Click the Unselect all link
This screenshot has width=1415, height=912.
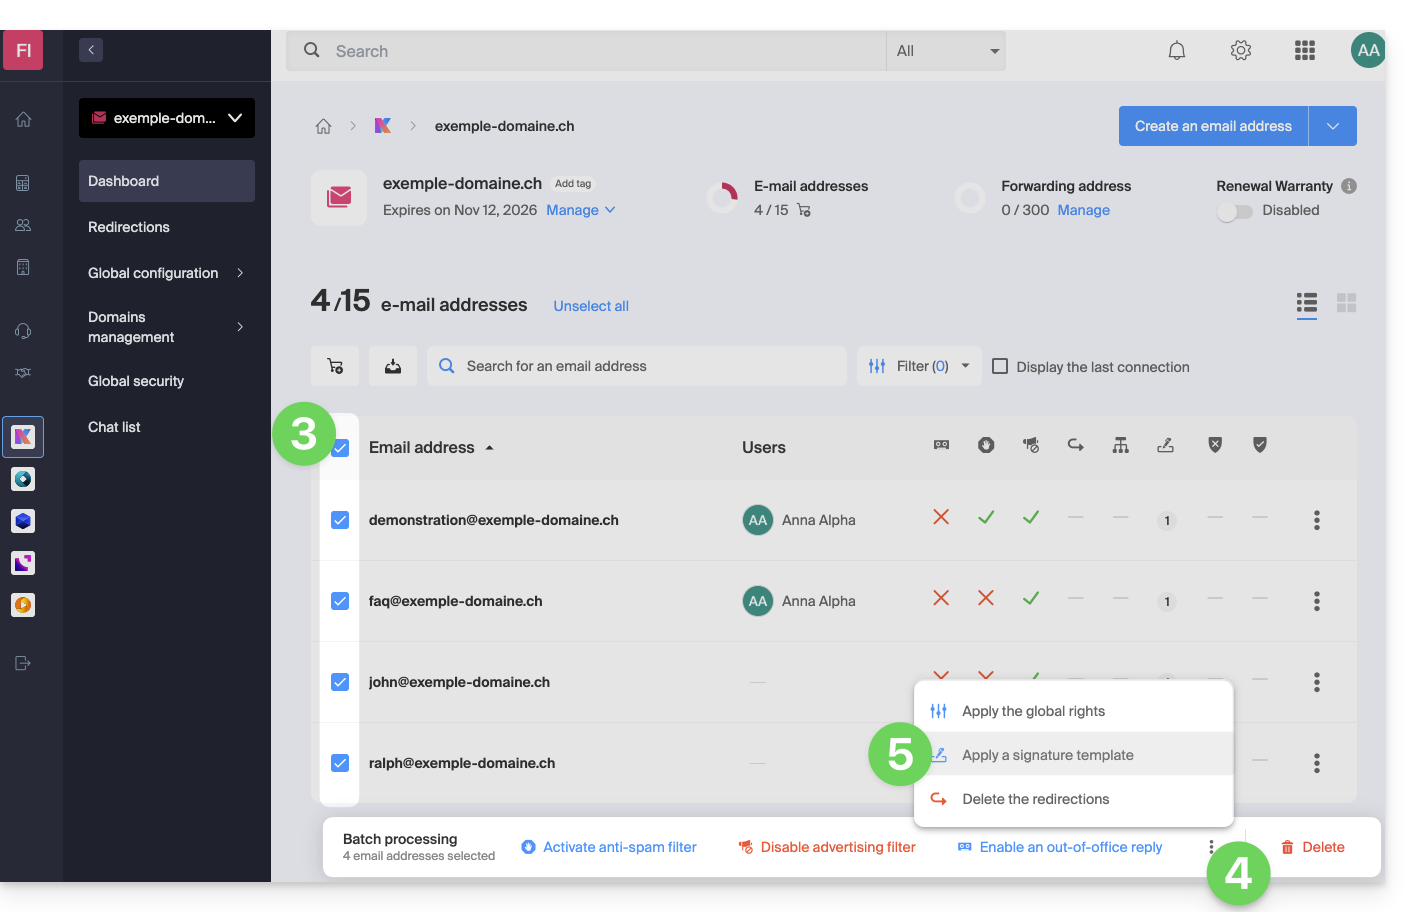[x=591, y=306]
